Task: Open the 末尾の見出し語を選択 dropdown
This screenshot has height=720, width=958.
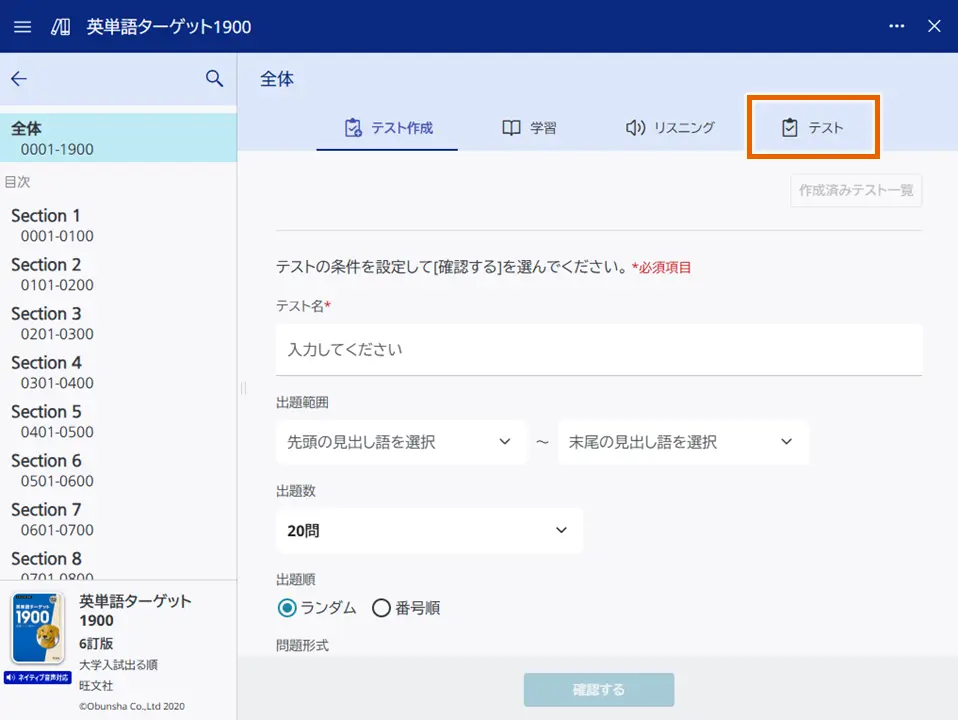Action: (x=683, y=442)
